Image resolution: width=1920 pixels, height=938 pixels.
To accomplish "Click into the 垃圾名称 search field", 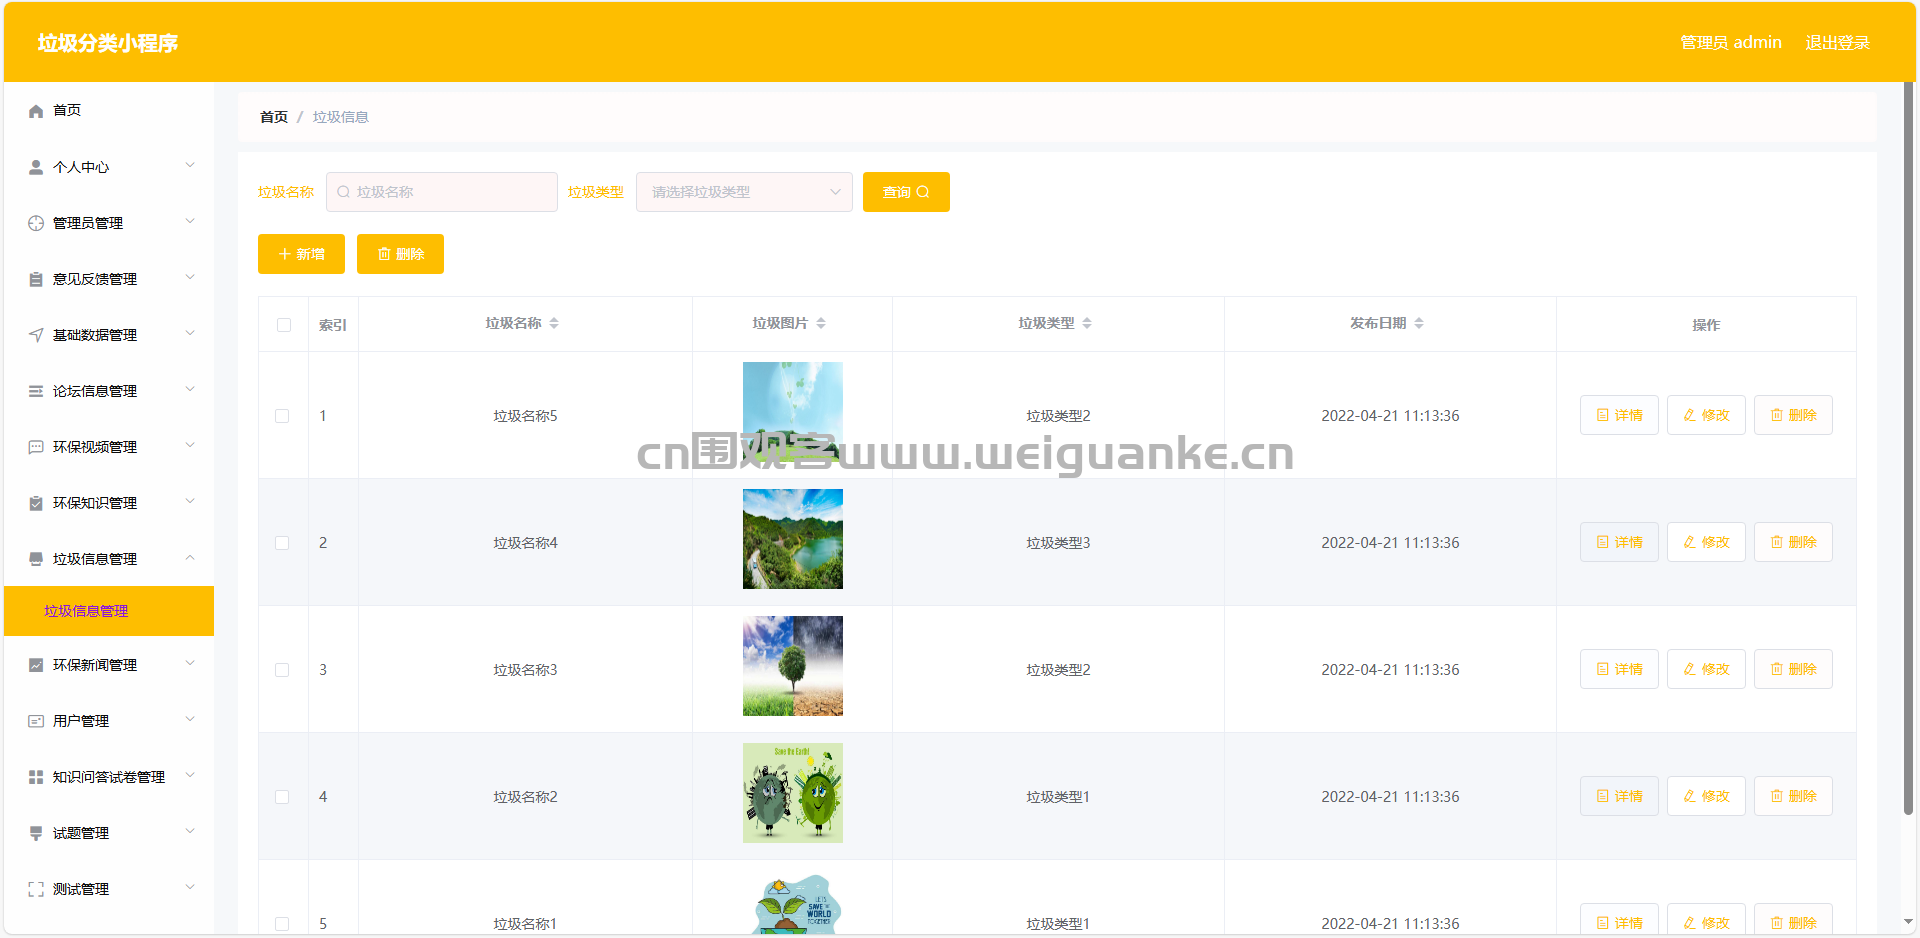I will 442,192.
